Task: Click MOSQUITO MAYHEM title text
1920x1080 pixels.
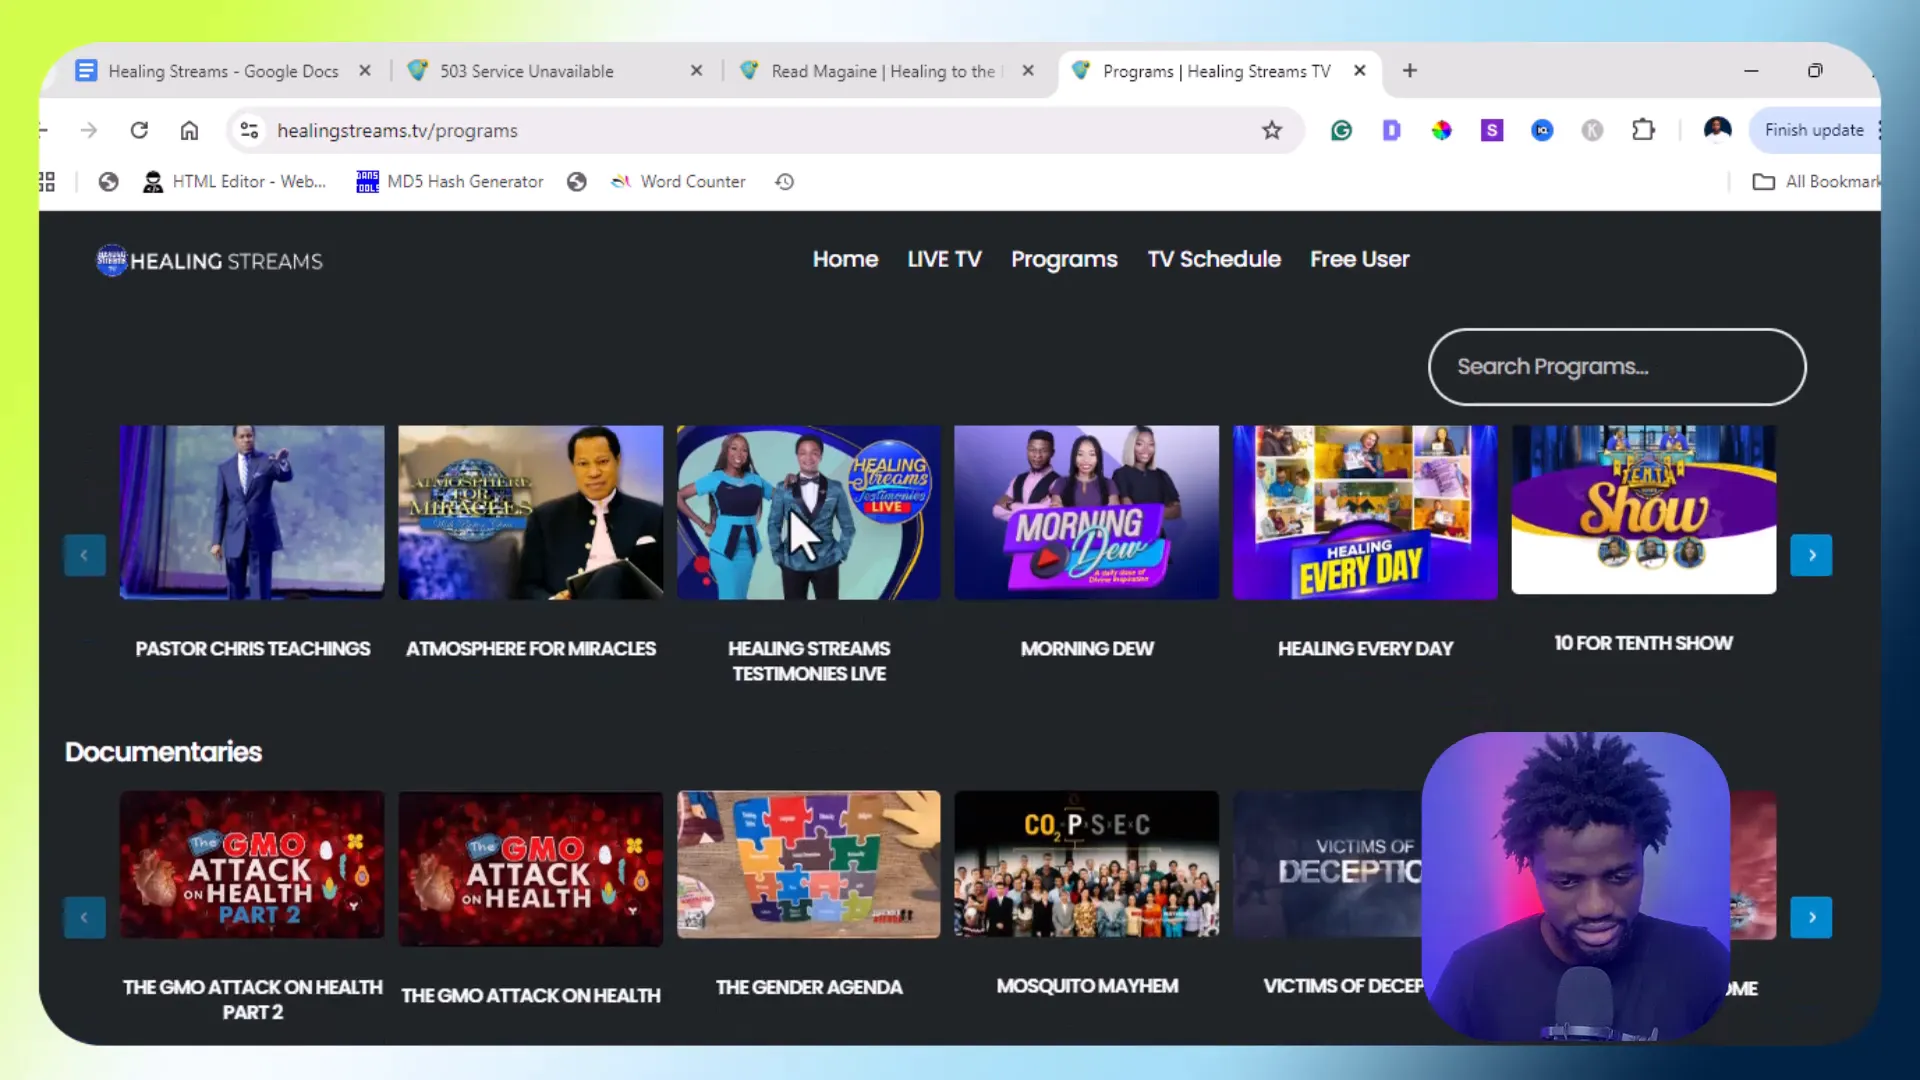Action: 1087,986
